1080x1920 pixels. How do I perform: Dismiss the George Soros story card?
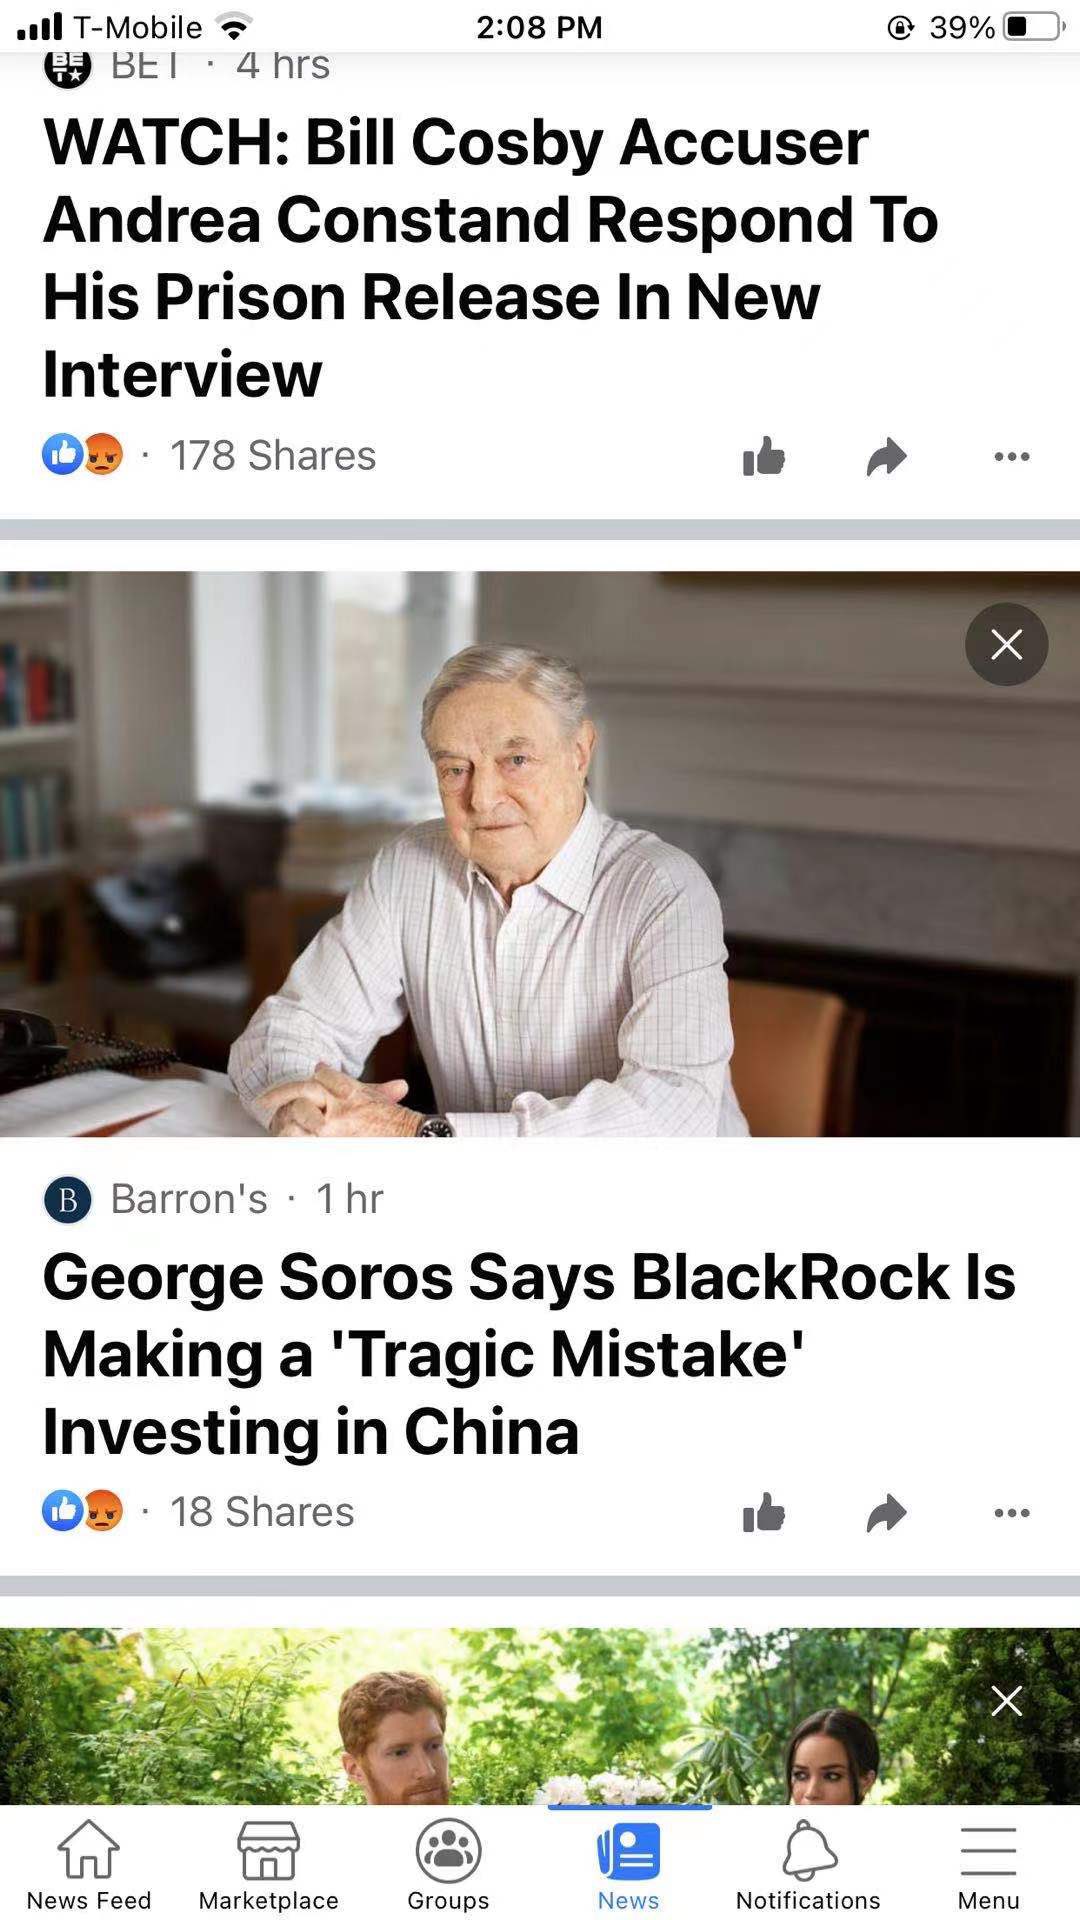tap(1006, 645)
